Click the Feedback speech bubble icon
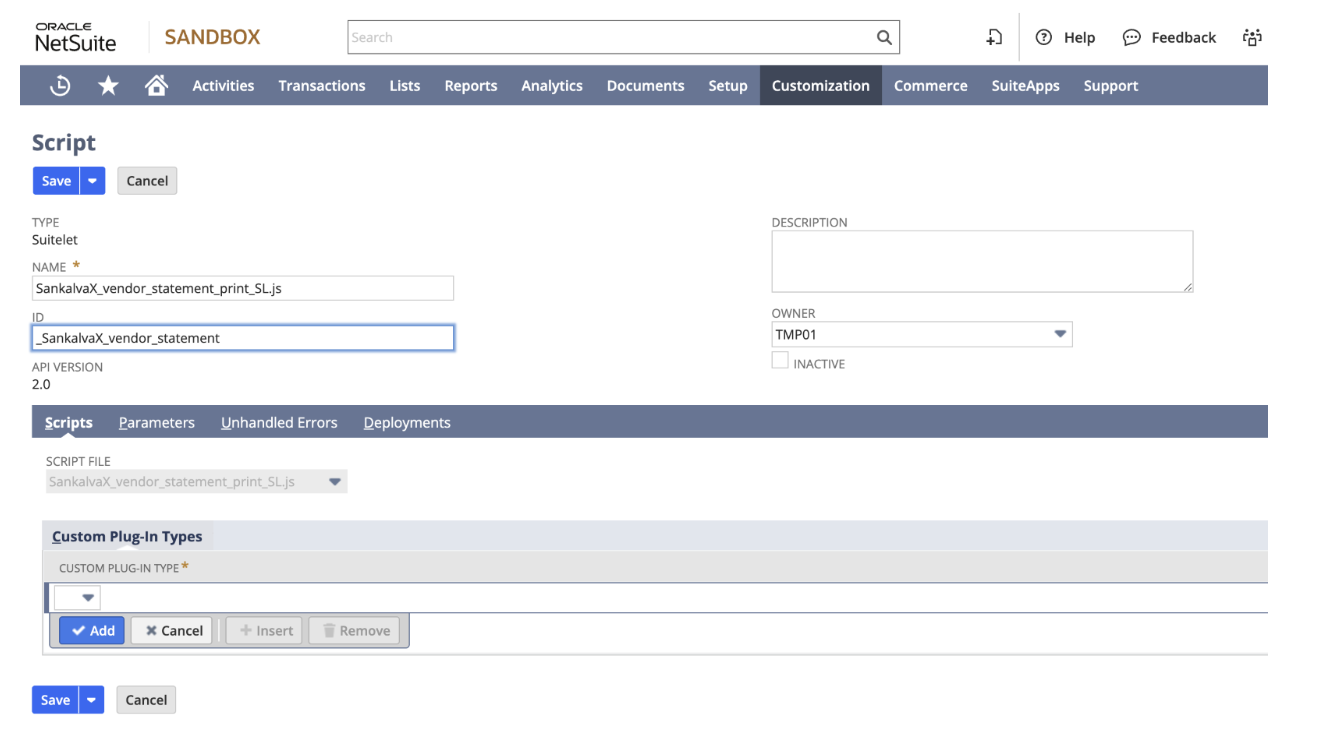This screenshot has width=1320, height=738. pyautogui.click(x=1132, y=38)
